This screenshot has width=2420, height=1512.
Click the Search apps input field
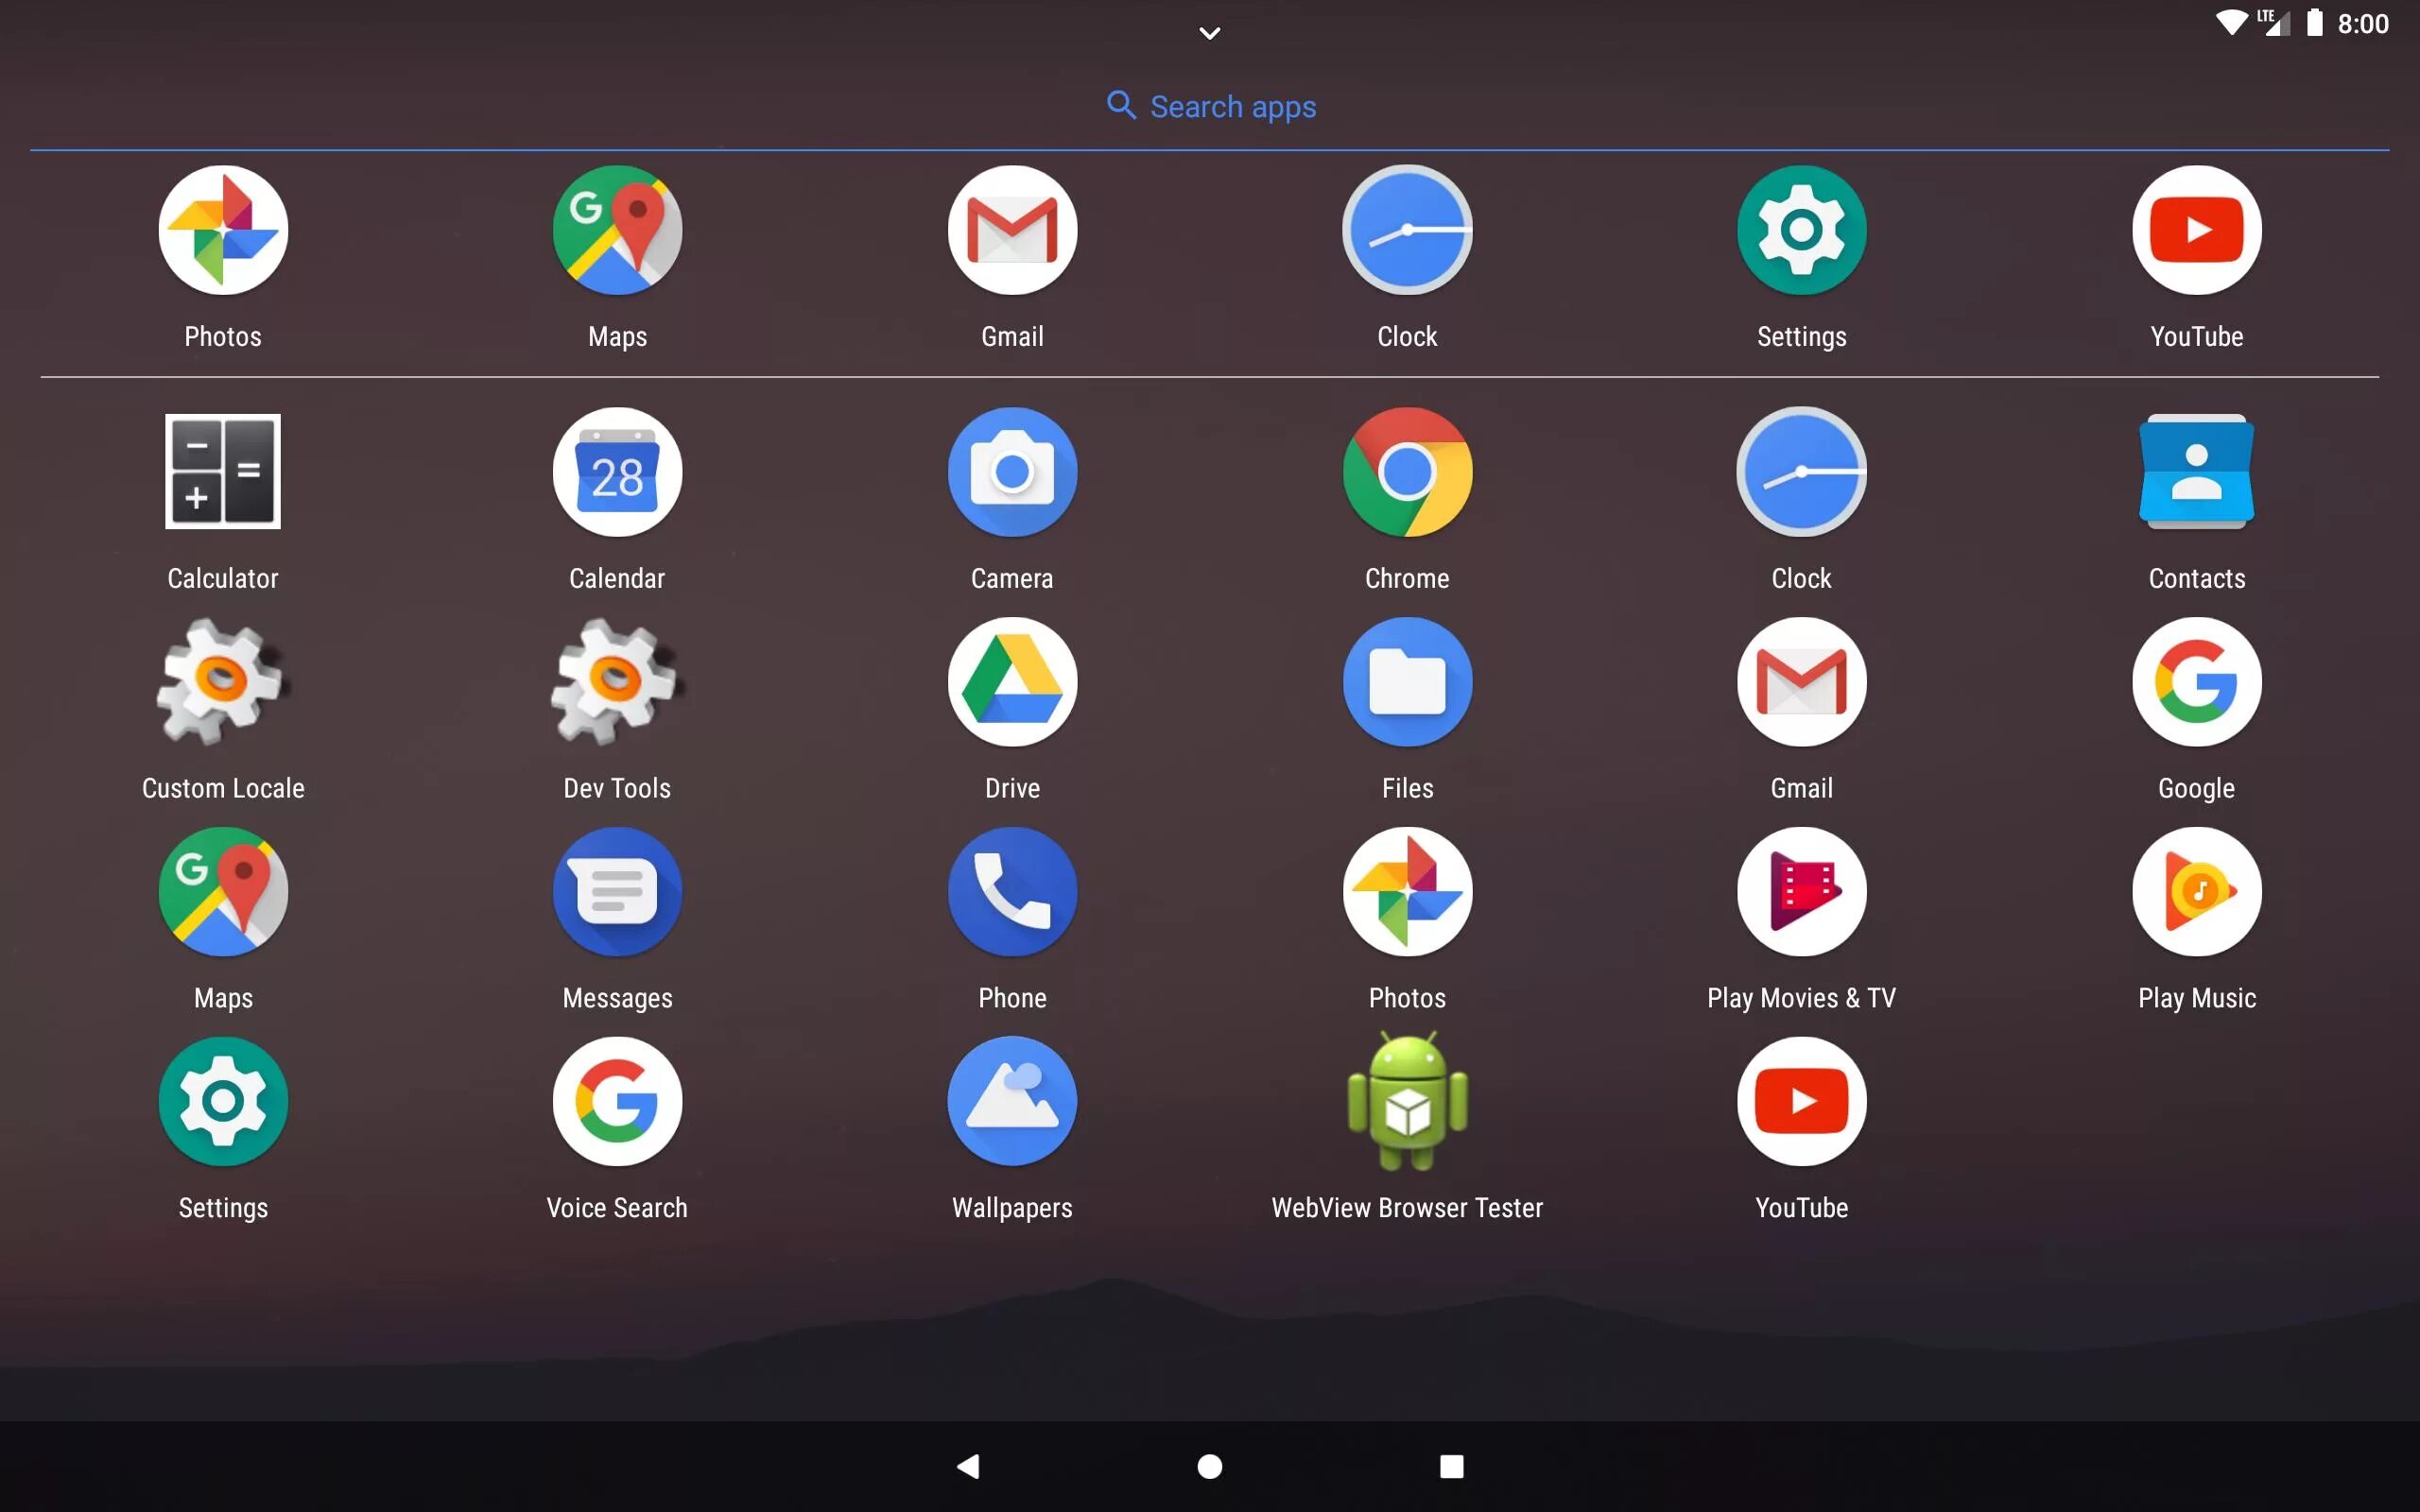pos(1211,106)
